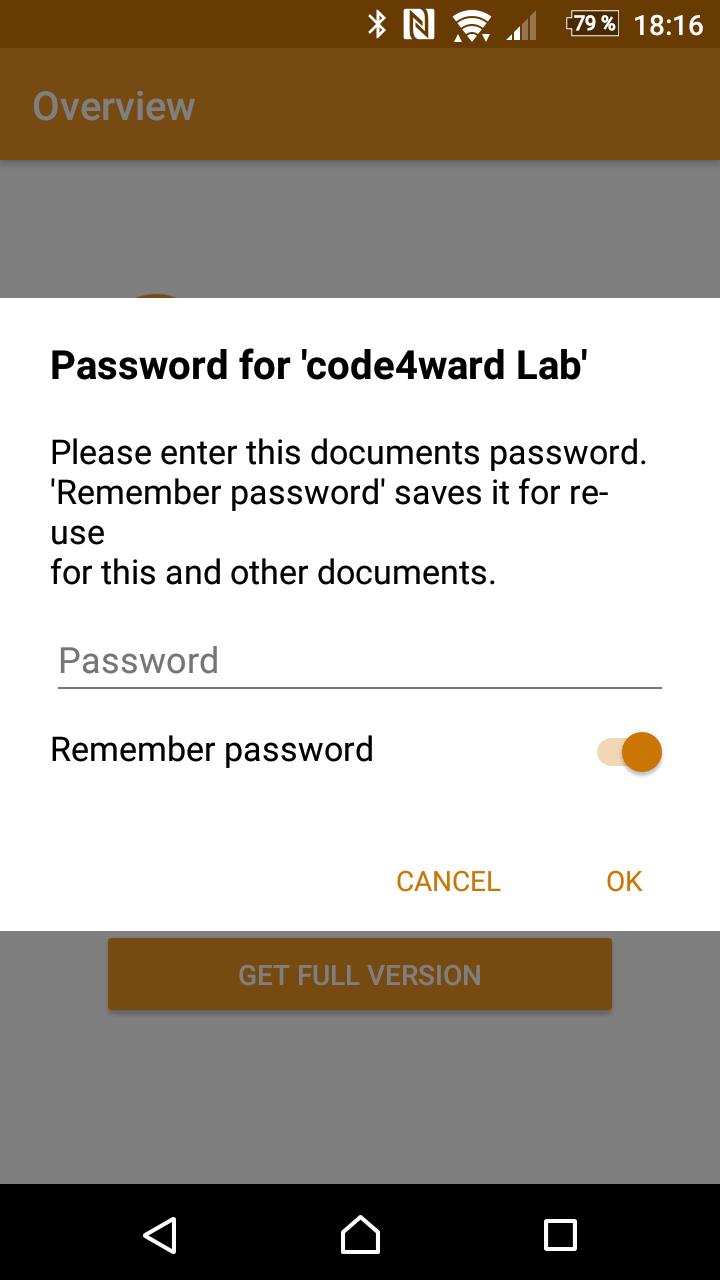Tap the partially hidden orange icon above dialog
Viewport: 720px width, 1280px height.
coord(155,296)
